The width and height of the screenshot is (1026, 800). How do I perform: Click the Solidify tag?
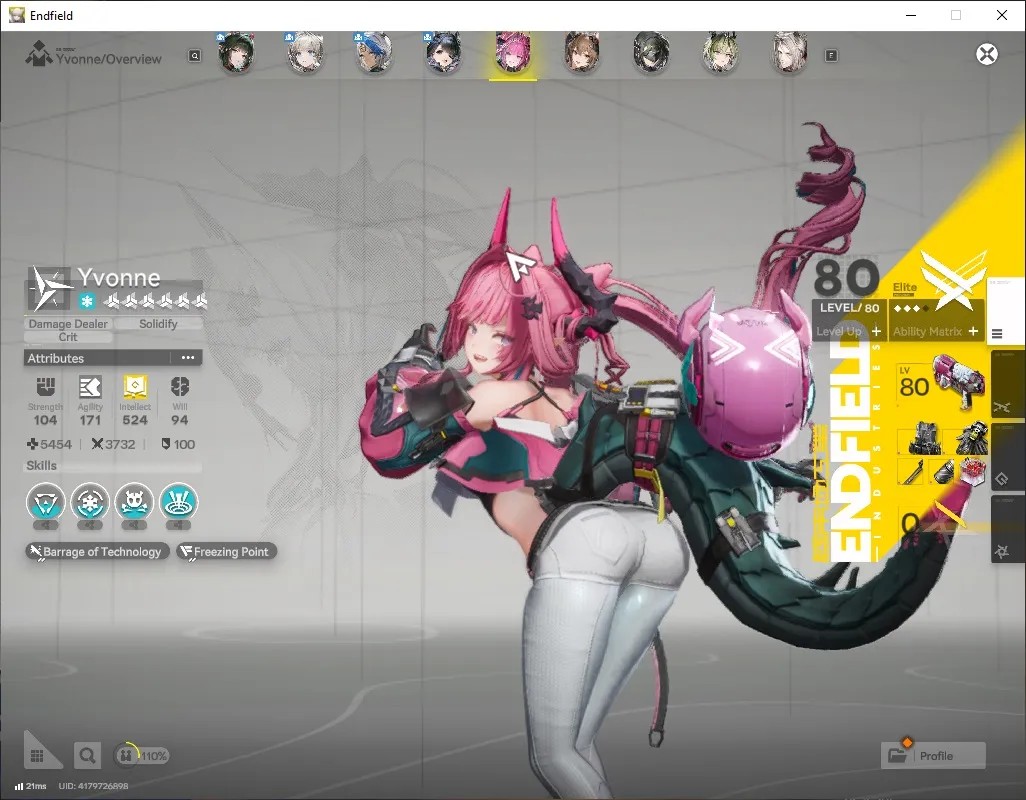coord(158,324)
